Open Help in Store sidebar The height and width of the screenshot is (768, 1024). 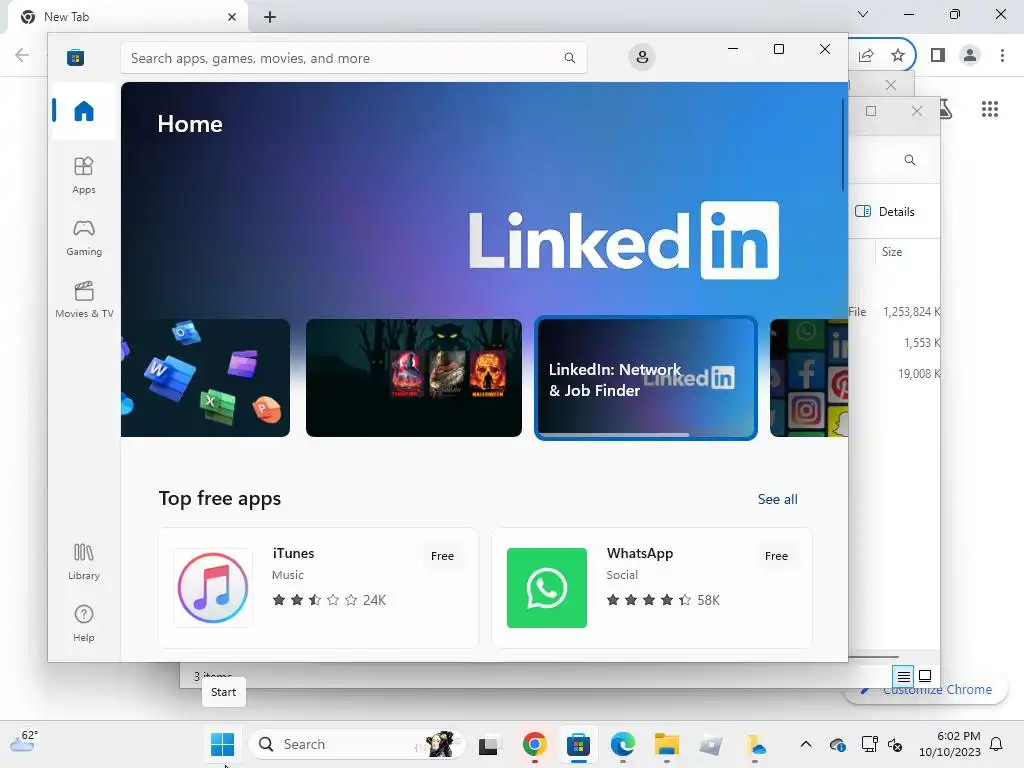[84, 623]
